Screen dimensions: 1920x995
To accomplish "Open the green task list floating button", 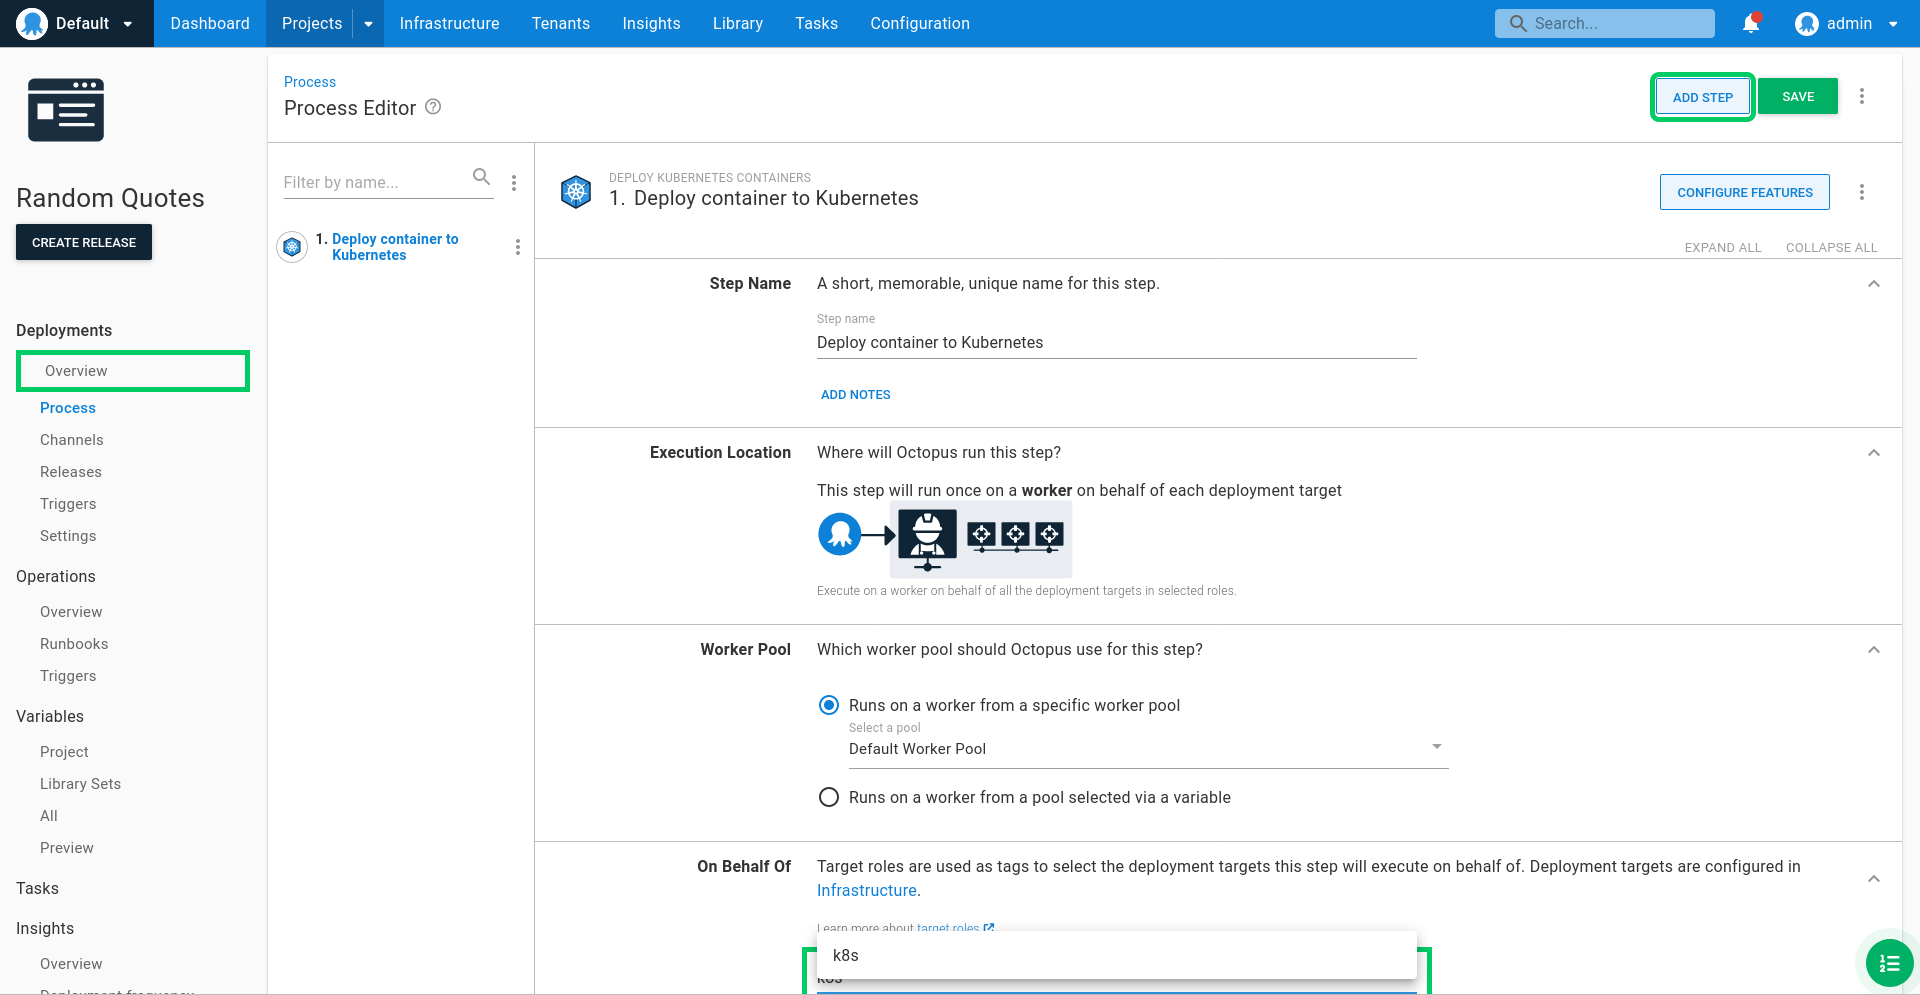I will tap(1889, 963).
